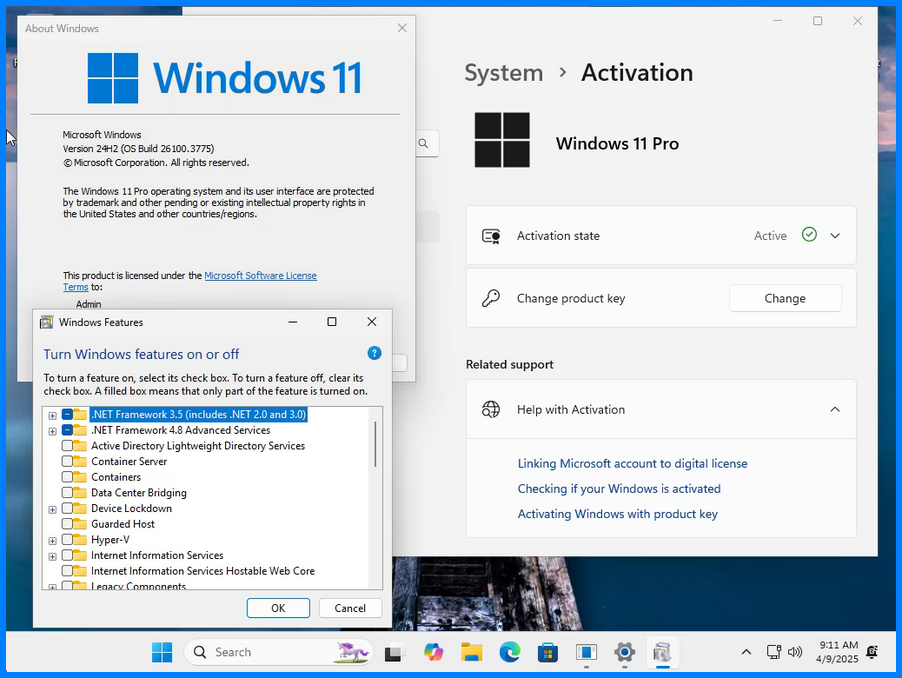
Task: Open Settings gear icon on taskbar
Action: pyautogui.click(x=624, y=652)
